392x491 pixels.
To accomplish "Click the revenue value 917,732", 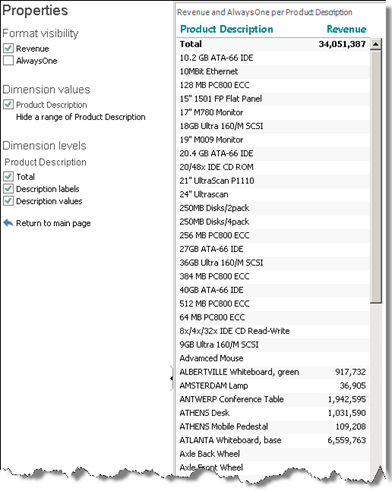I will pos(350,372).
